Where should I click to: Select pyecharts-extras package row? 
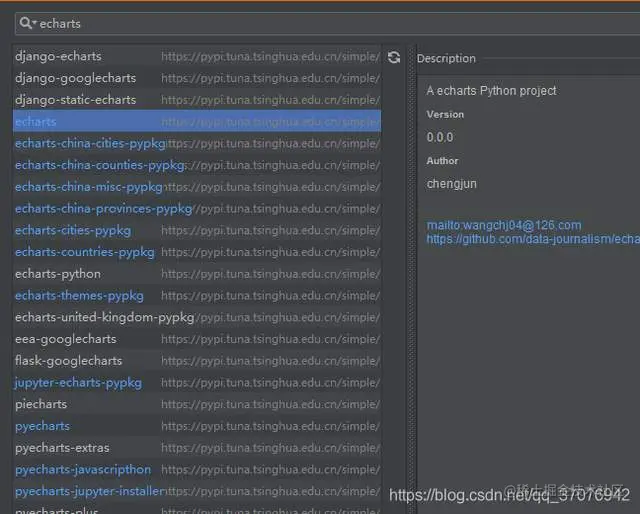coord(197,448)
